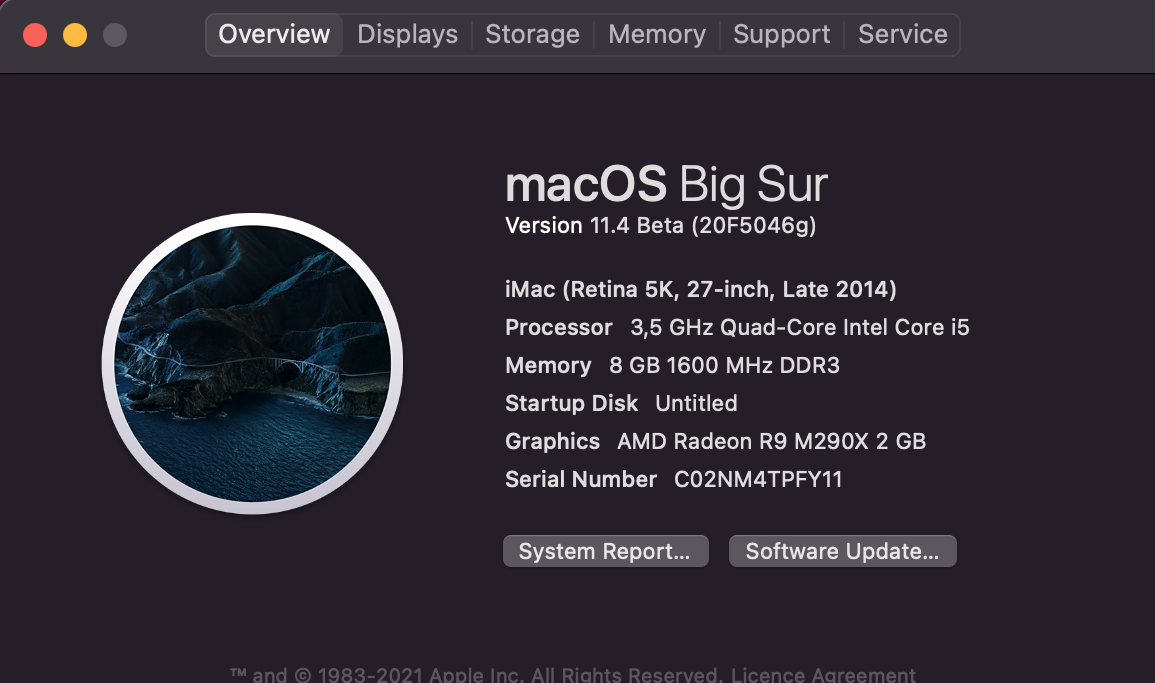Click the macOS Big Sur wallpaper icon

[253, 363]
